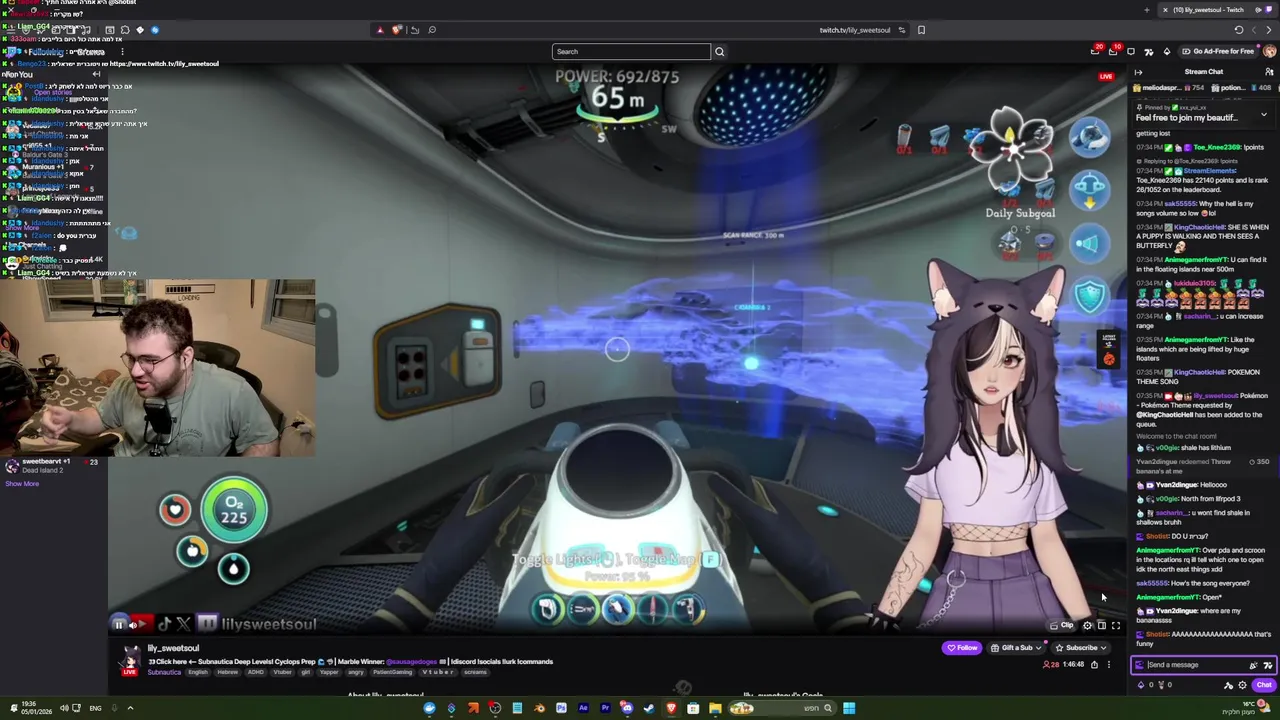Image resolution: width=1280 pixels, height=720 pixels.
Task: Click the Follow button for lily_sweetsoul
Action: coord(962,648)
